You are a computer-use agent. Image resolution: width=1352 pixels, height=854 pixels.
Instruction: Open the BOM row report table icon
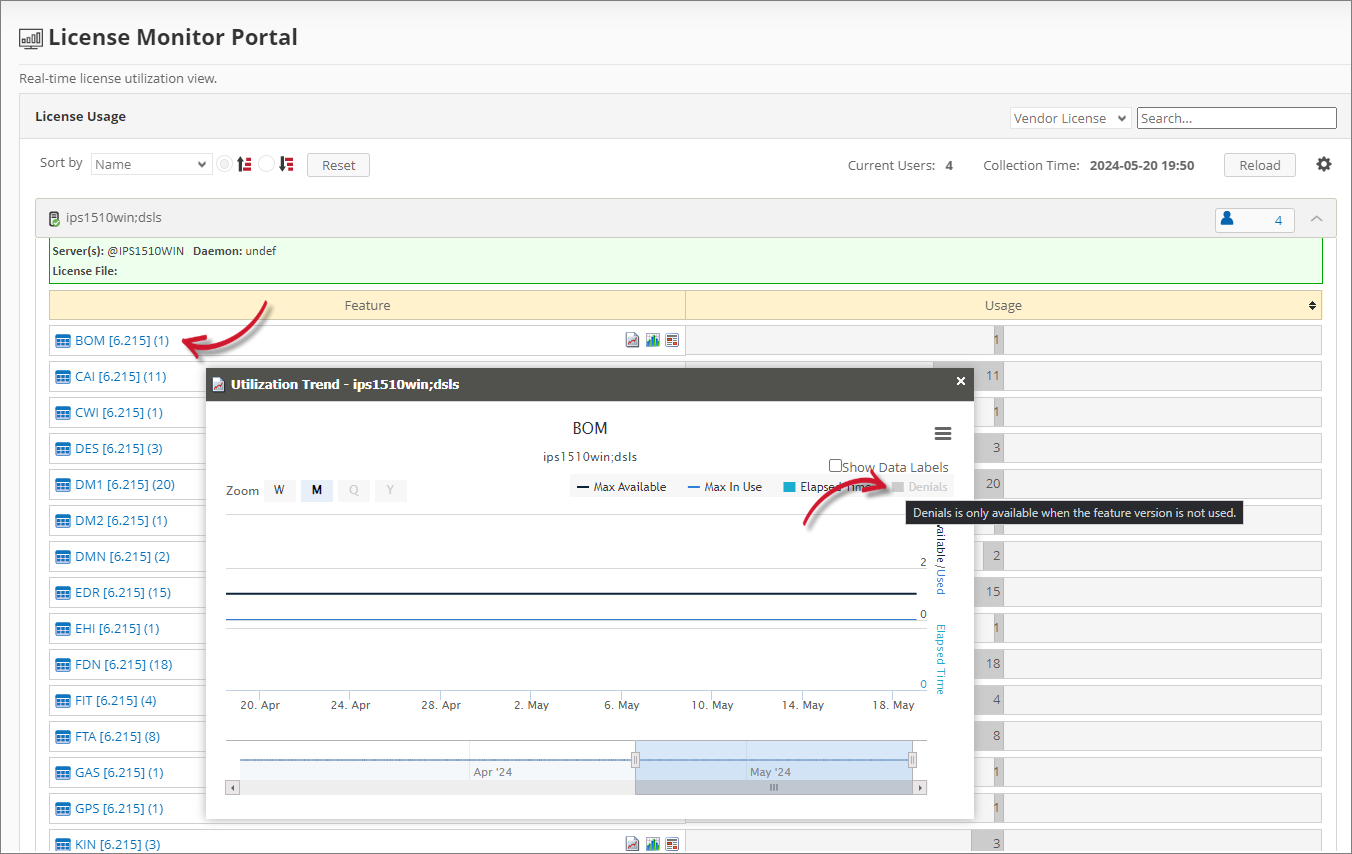(672, 340)
